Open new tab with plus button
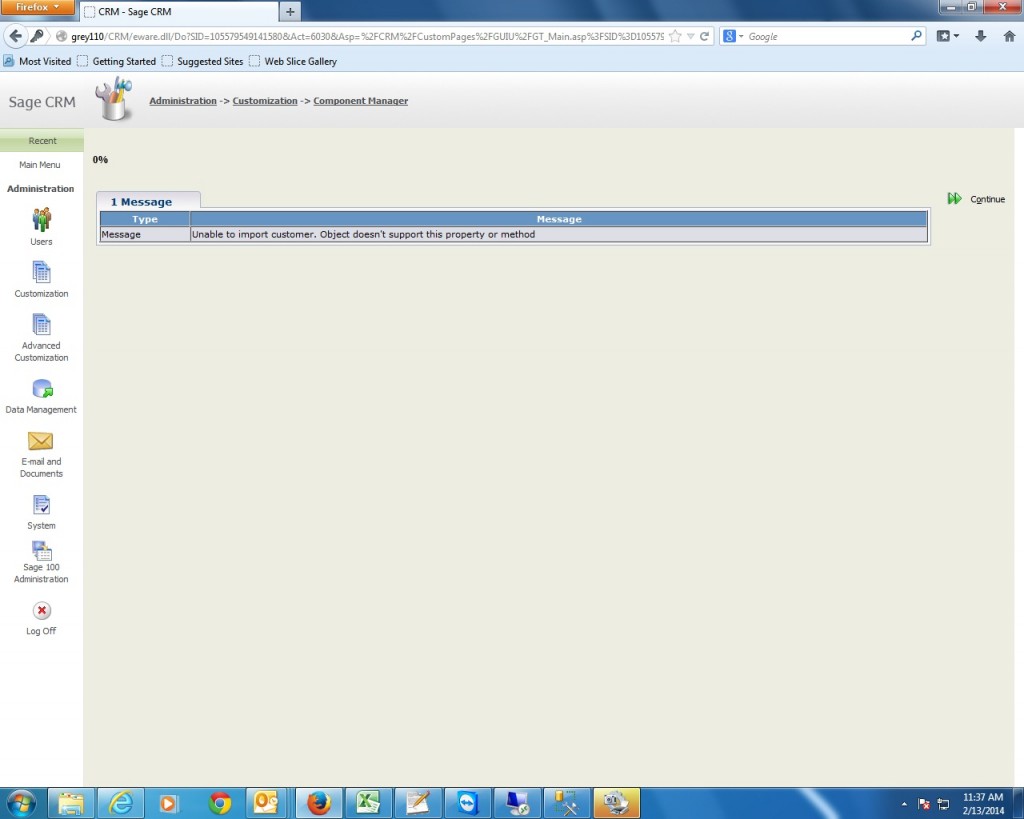This screenshot has width=1024, height=819. click(x=290, y=12)
